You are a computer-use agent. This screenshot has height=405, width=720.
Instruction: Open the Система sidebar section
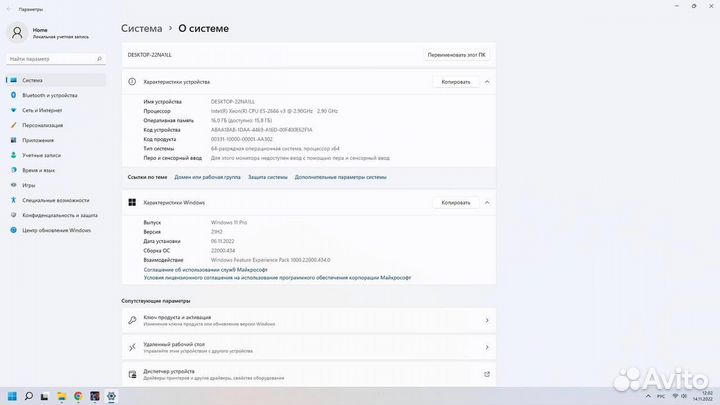pyautogui.click(x=56, y=80)
